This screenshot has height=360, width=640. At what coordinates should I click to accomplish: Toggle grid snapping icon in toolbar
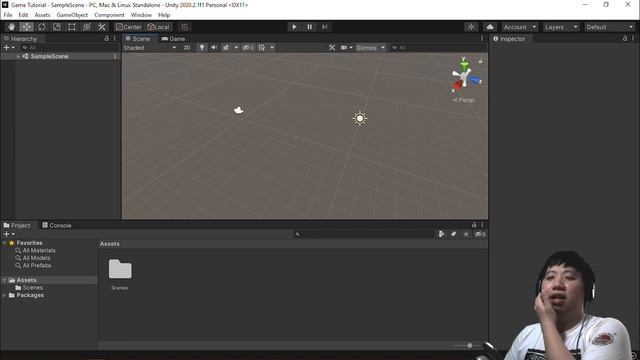(x=184, y=27)
